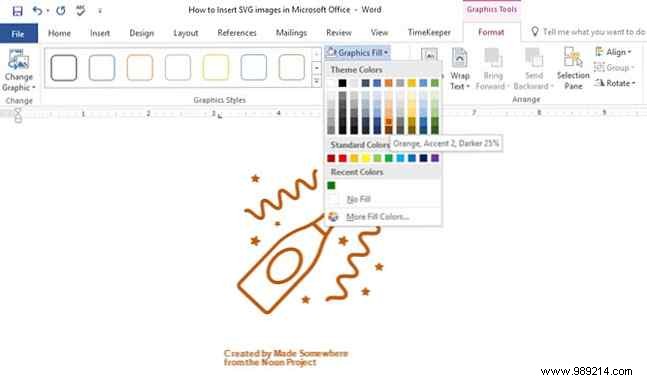Open the File tab
This screenshot has width=647, height=380.
tap(19, 33)
